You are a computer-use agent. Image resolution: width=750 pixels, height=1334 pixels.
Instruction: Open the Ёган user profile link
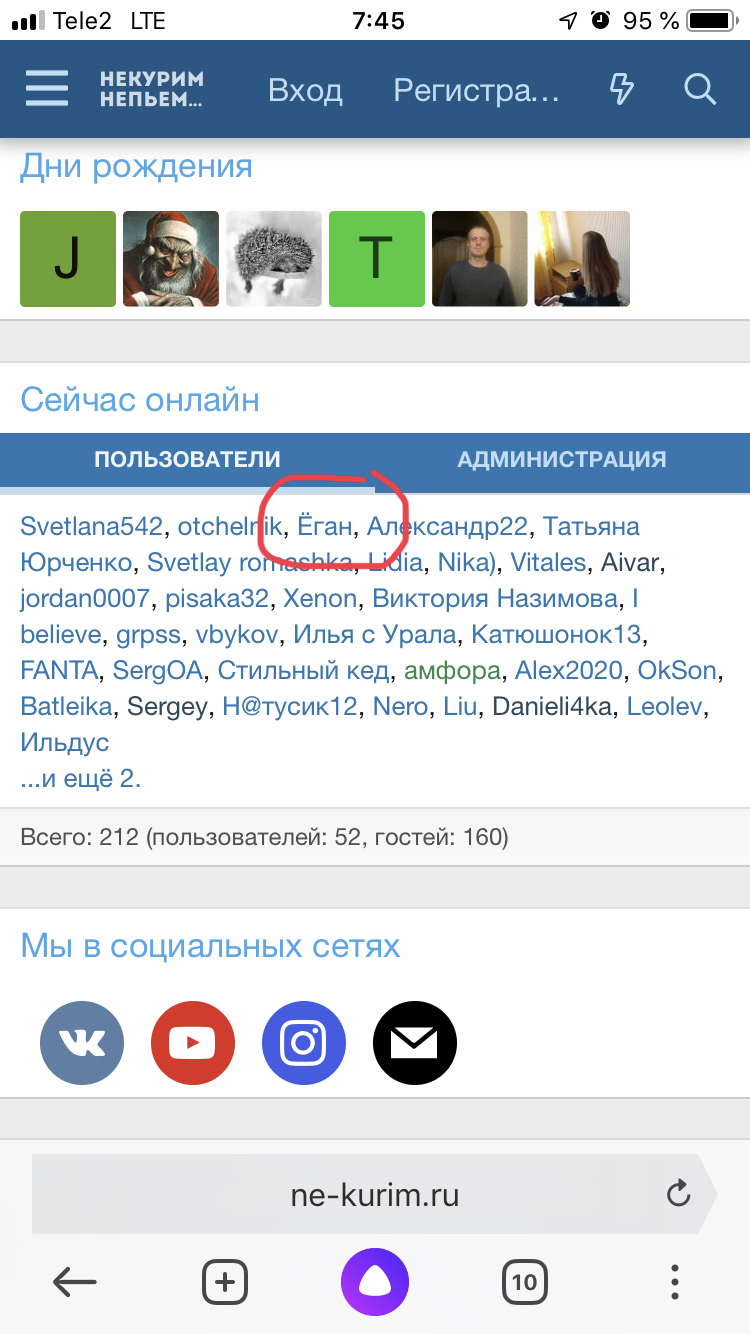(x=325, y=527)
